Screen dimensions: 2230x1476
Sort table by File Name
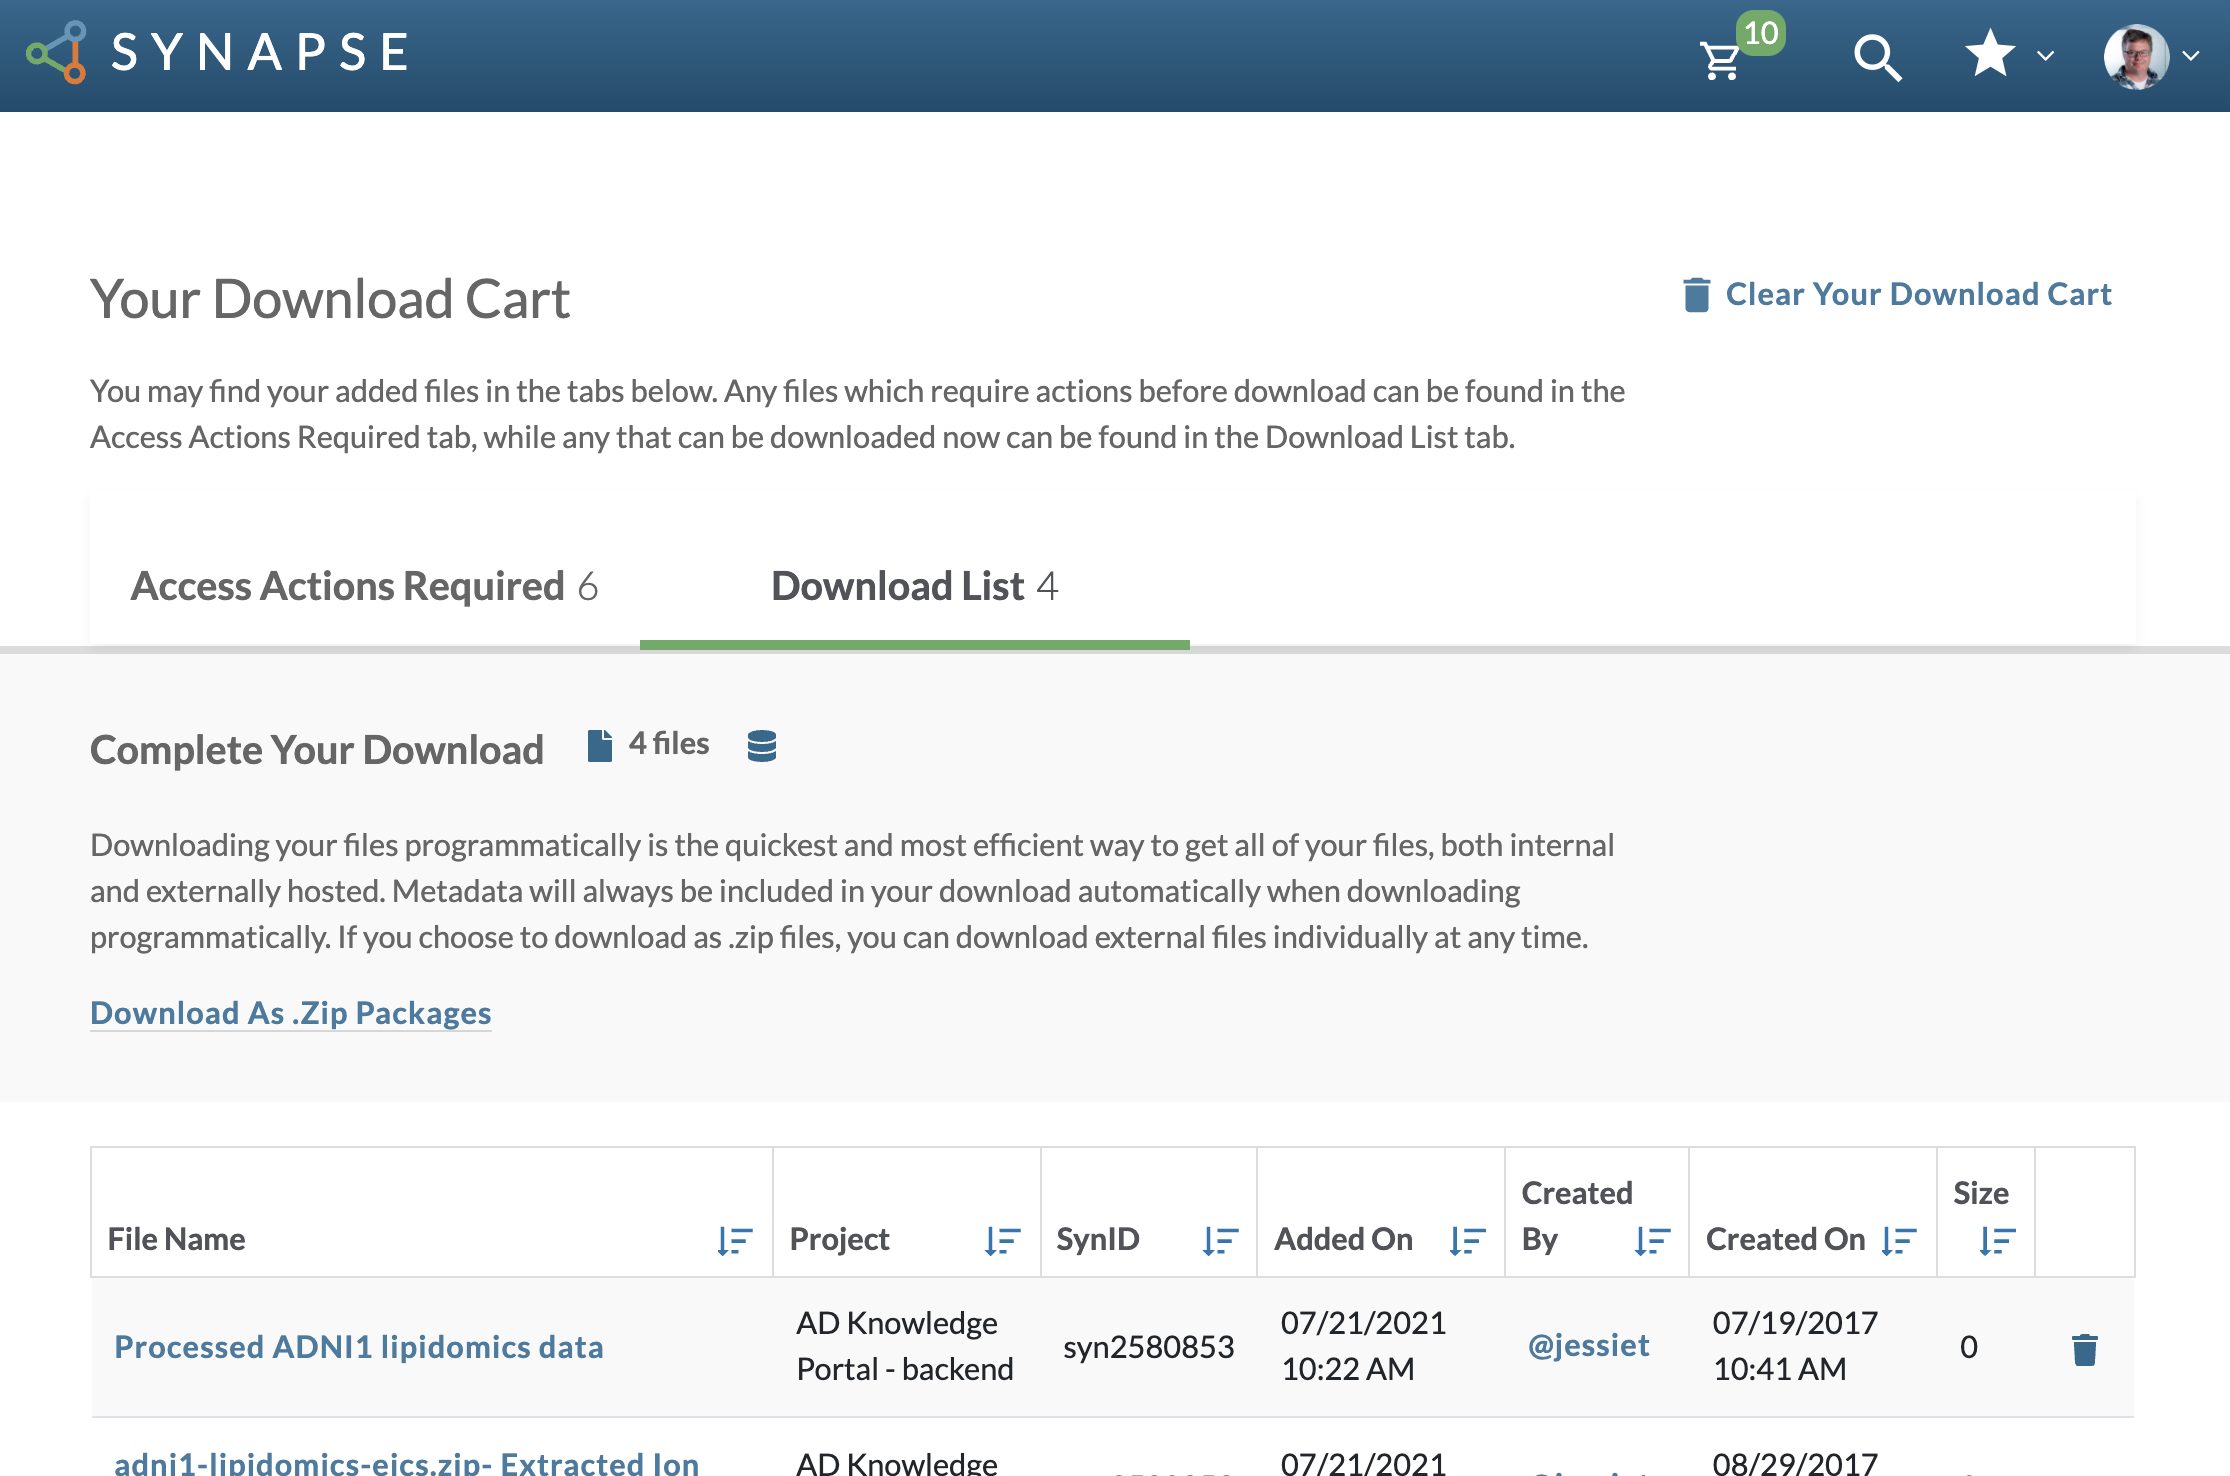(734, 1241)
